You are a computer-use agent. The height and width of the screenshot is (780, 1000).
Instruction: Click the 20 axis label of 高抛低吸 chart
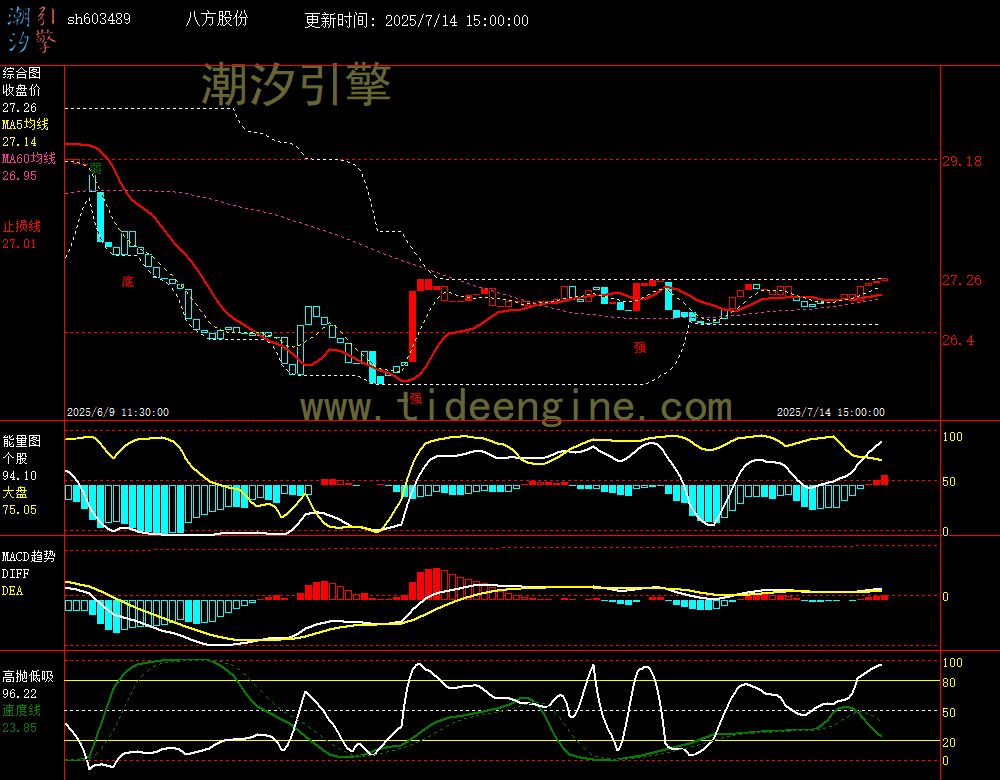click(x=949, y=742)
